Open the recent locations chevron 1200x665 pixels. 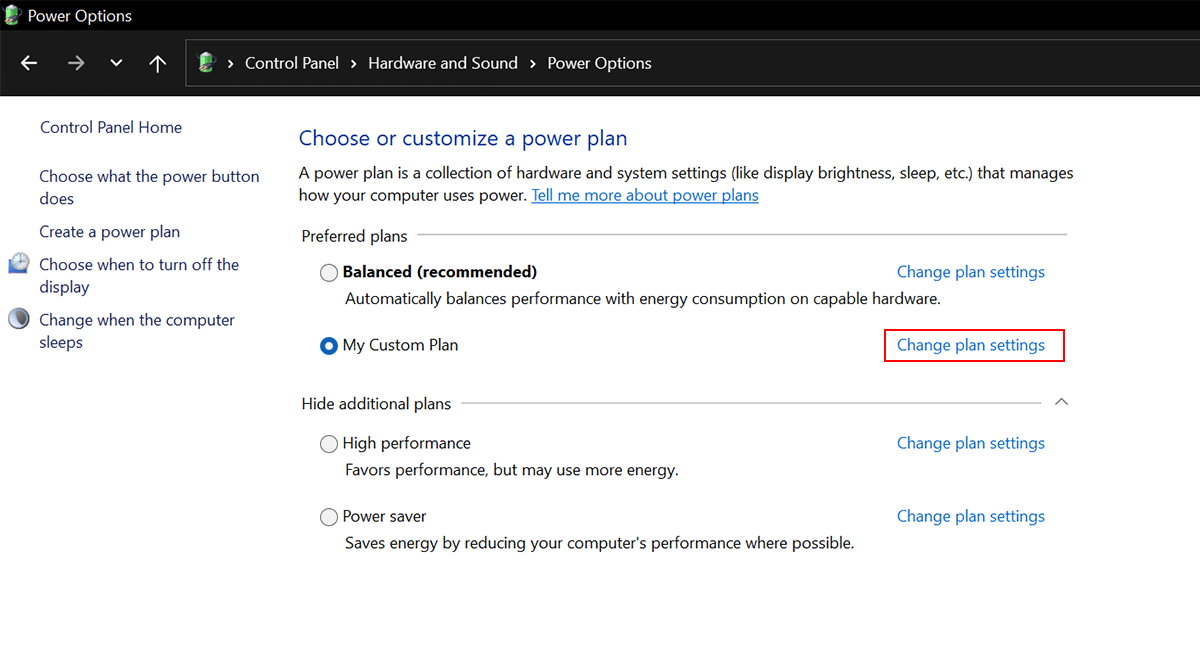click(x=116, y=63)
